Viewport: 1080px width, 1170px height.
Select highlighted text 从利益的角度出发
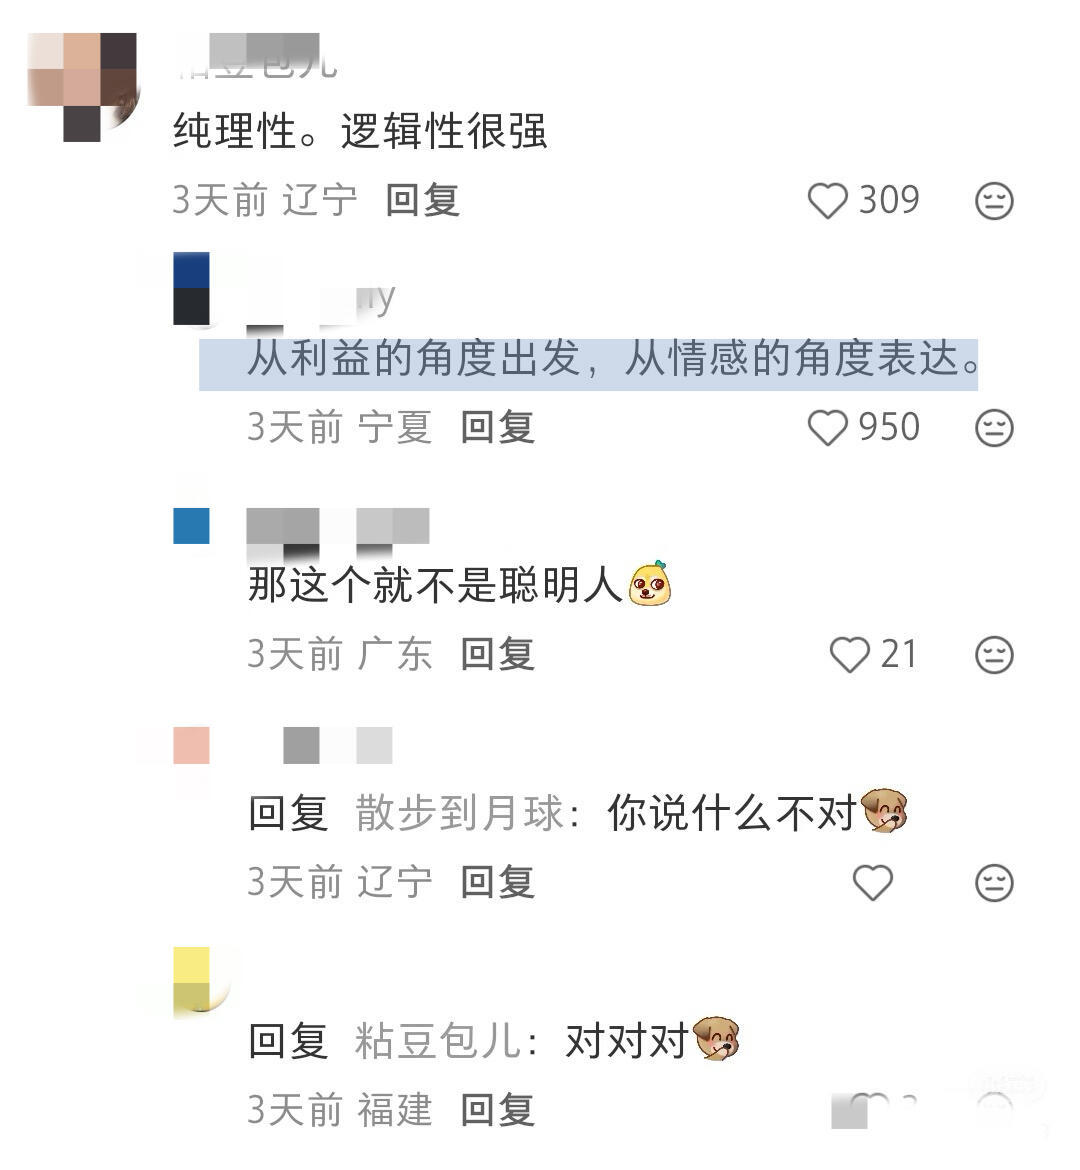(414, 358)
